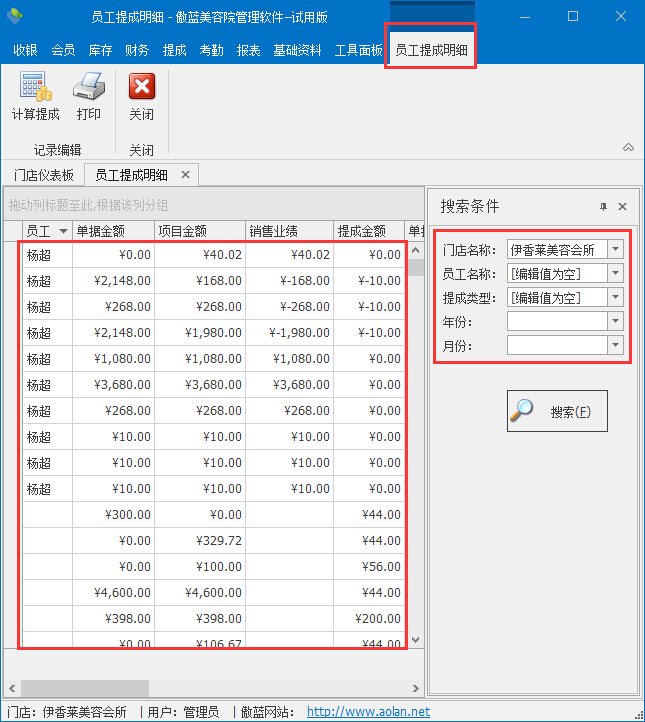Click the 打印 printer icon

[89, 89]
